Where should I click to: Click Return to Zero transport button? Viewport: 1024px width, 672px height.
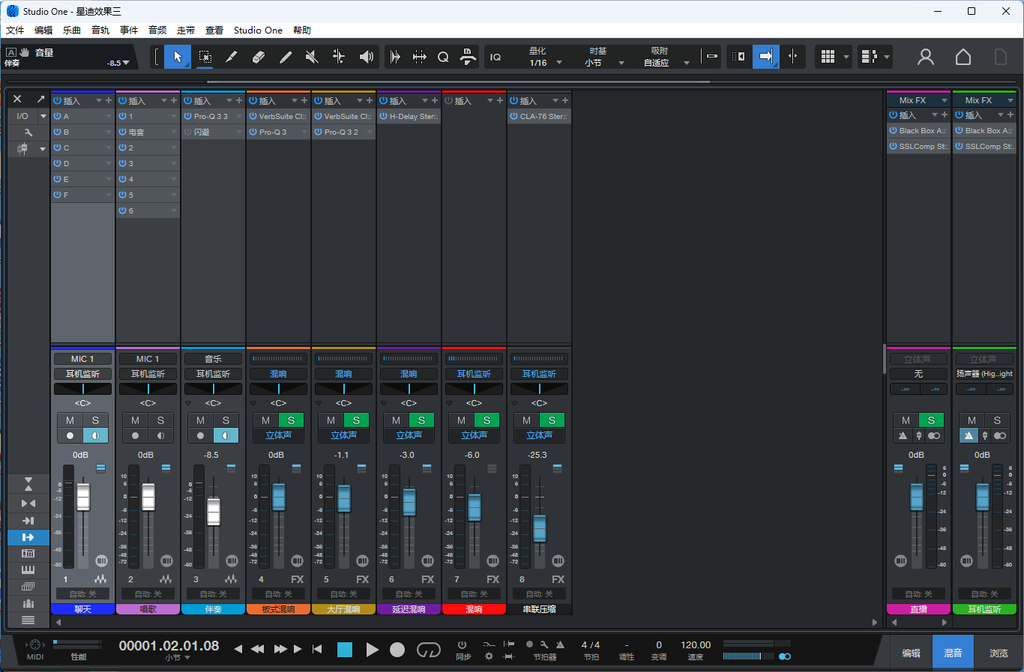tap(317, 648)
